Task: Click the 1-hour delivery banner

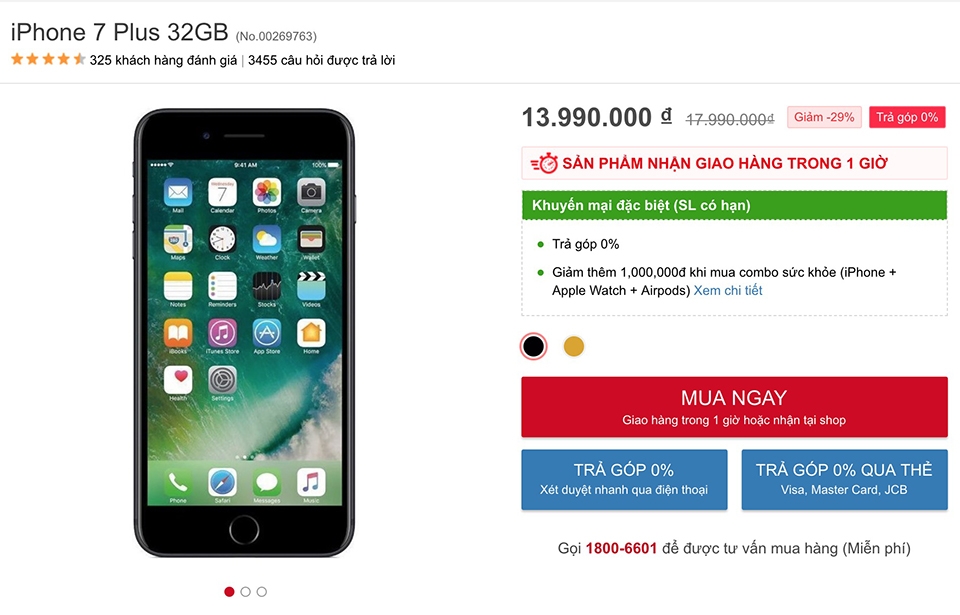Action: (x=734, y=164)
